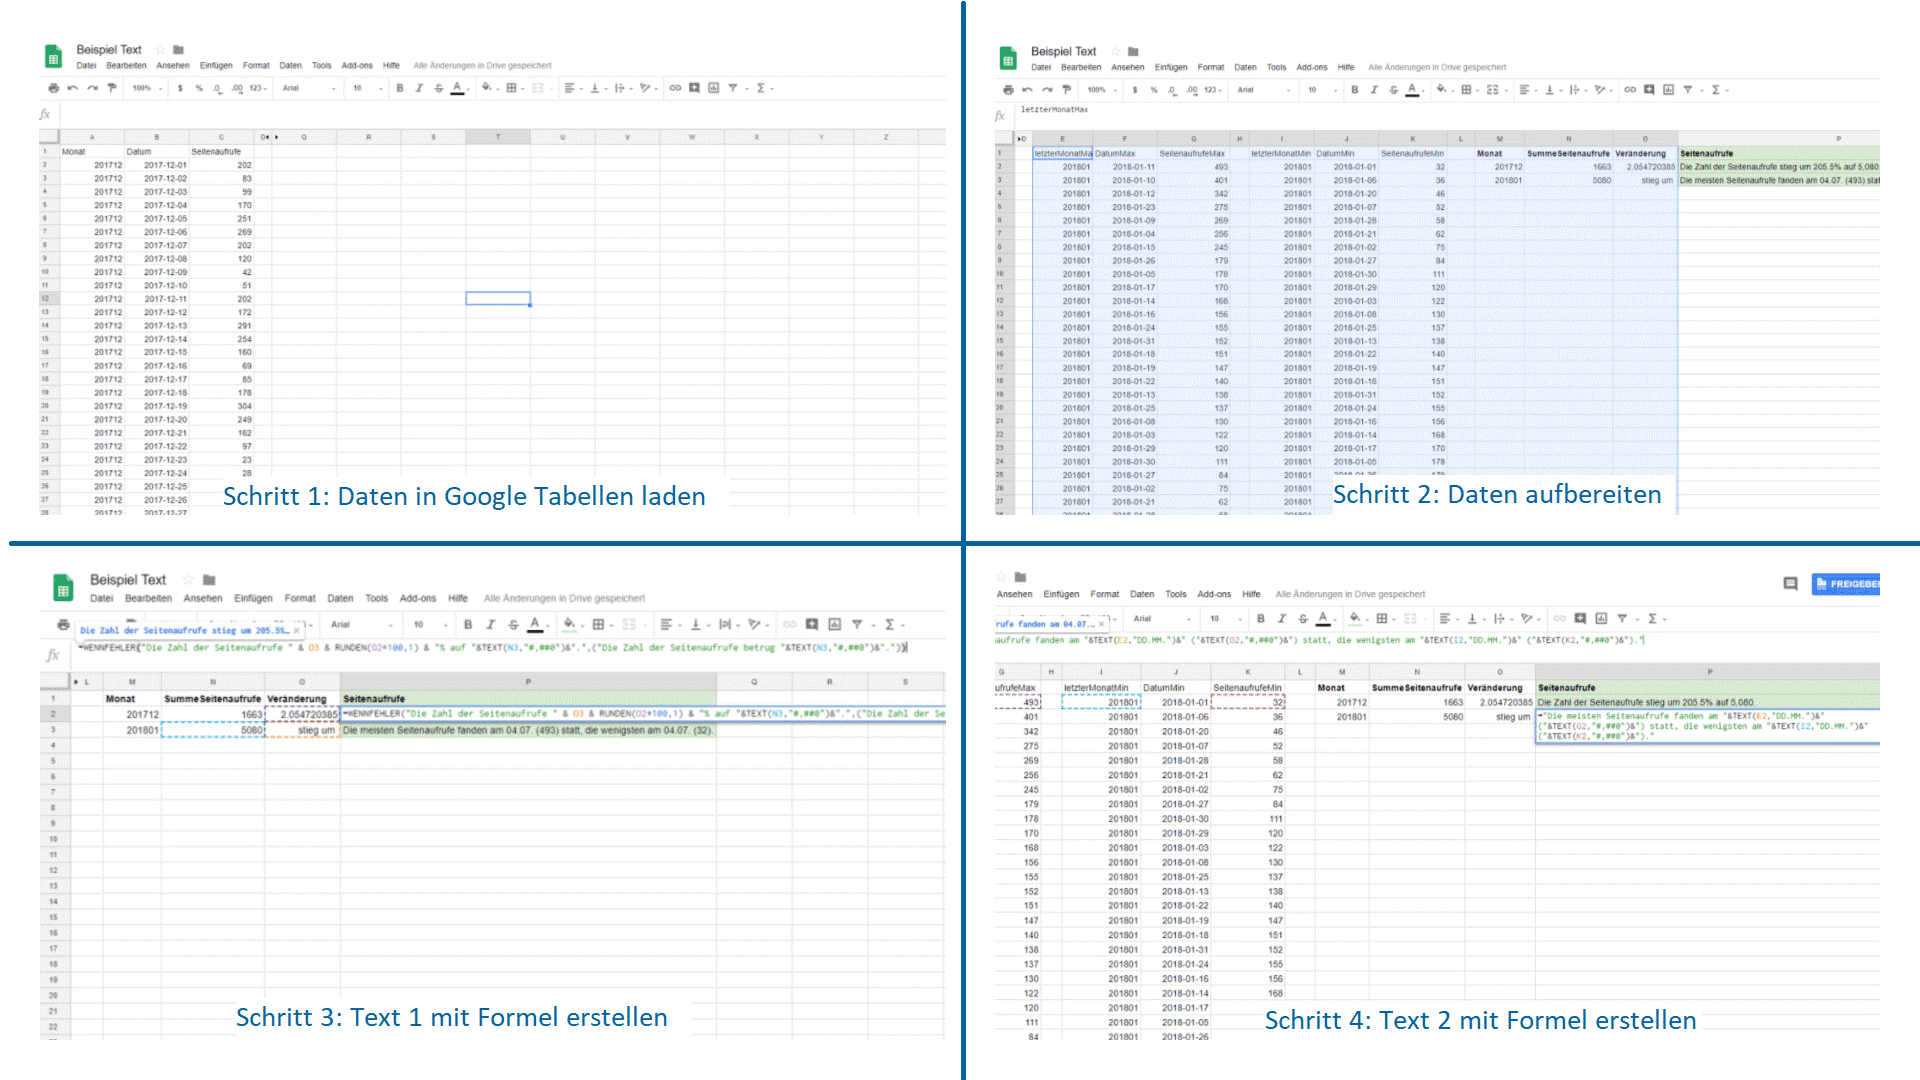Open the Einfügen menu in Schritt 1
This screenshot has height=1080, width=1920.
tap(216, 66)
